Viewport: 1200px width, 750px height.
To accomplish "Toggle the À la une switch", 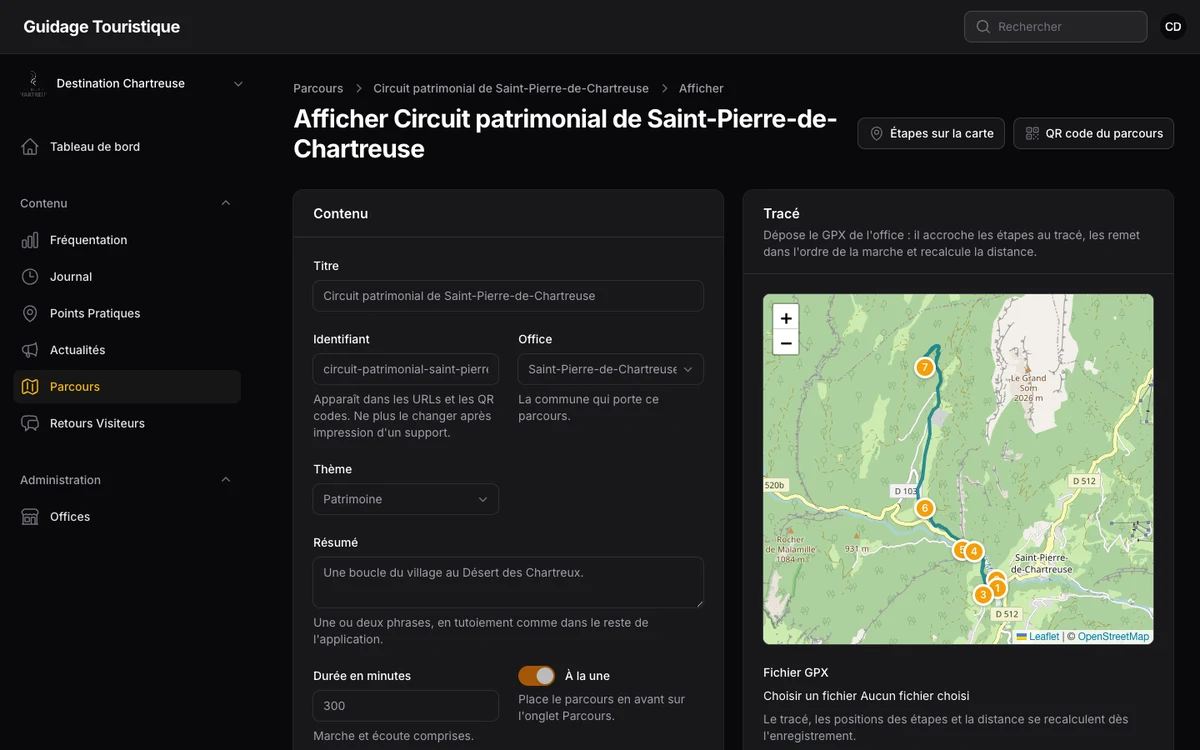I will click(x=536, y=676).
